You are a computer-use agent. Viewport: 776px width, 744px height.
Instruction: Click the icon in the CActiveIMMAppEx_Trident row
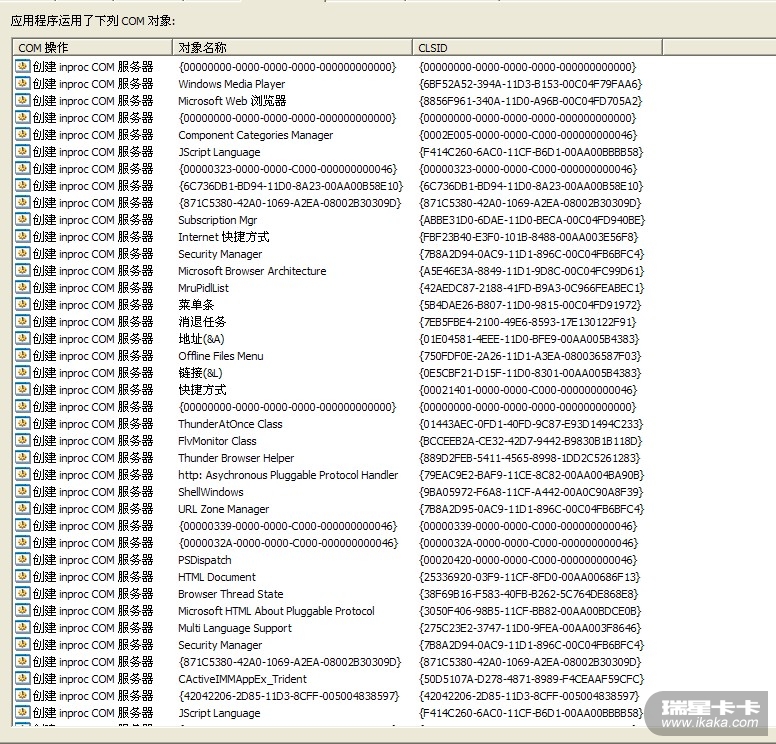coord(23,678)
